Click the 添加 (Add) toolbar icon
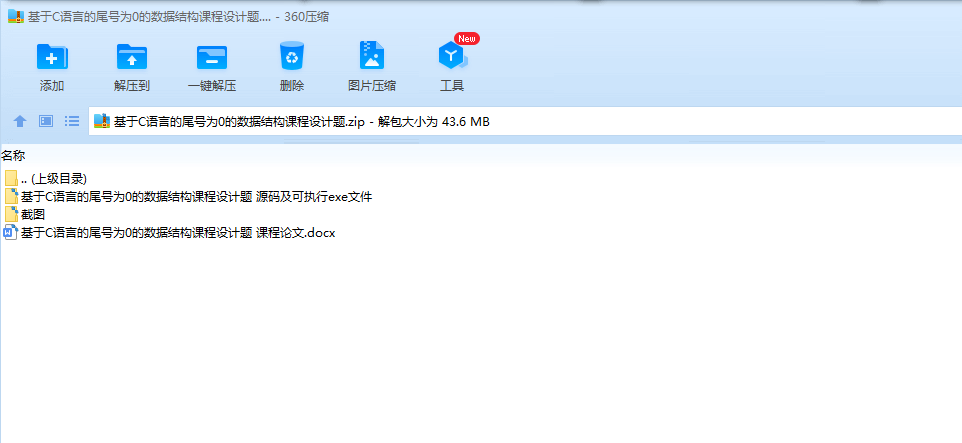The image size is (962, 443). pyautogui.click(x=52, y=57)
